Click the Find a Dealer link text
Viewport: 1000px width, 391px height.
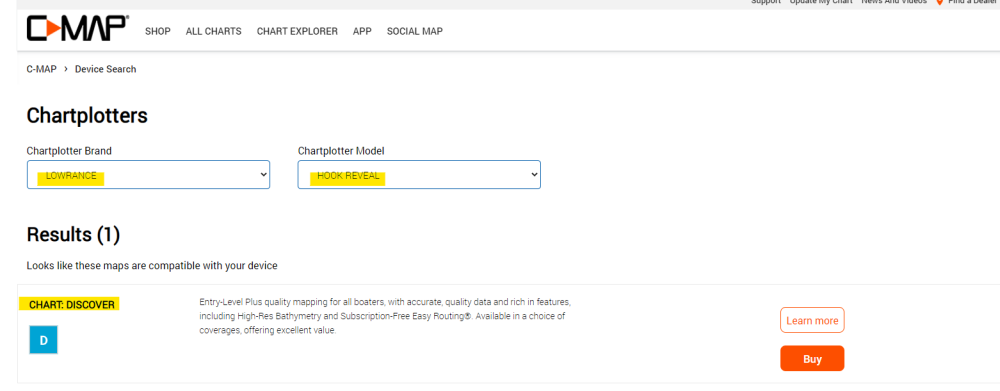coord(973,3)
